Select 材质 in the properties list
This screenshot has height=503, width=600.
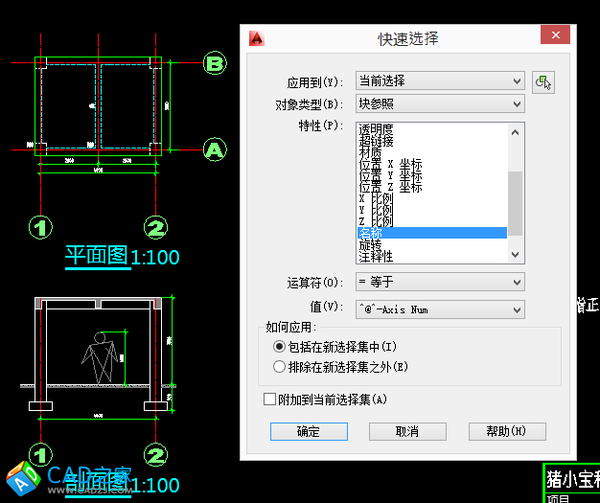(x=370, y=152)
